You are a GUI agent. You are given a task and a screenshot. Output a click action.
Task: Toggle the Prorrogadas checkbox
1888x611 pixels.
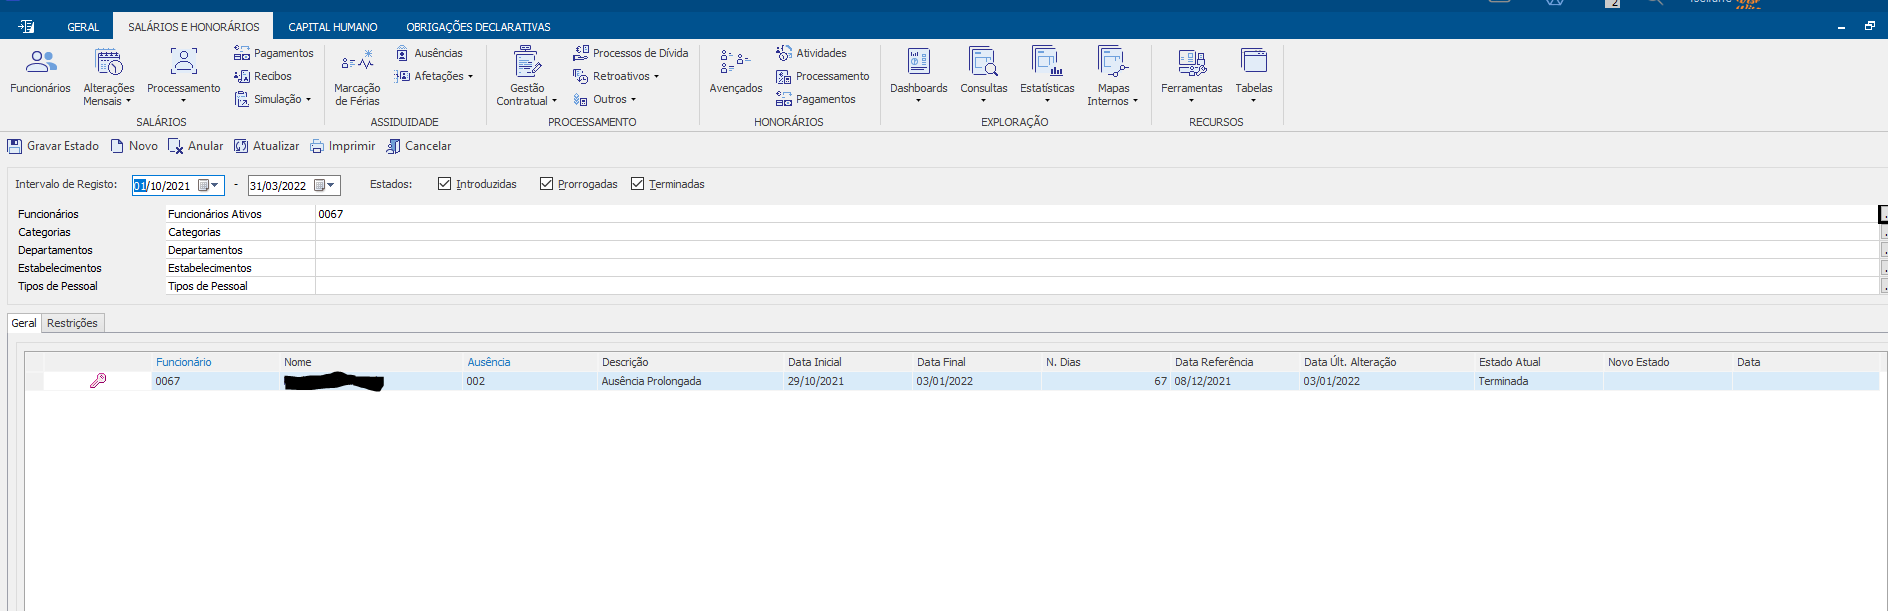point(546,184)
